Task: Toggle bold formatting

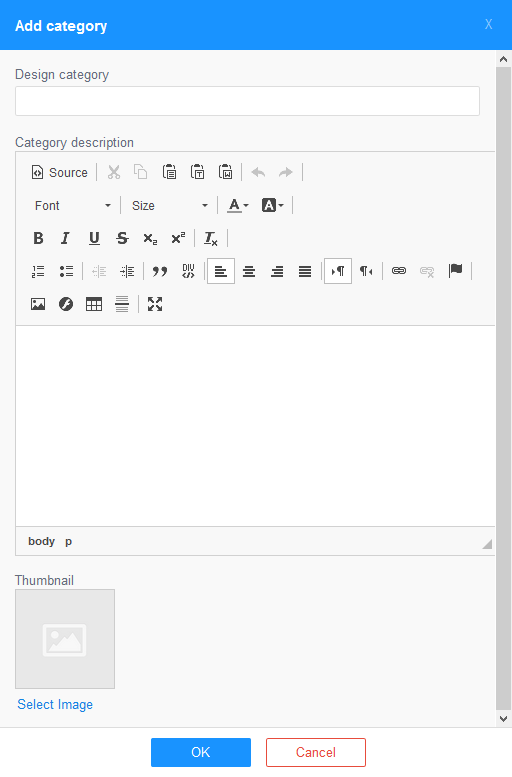Action: click(38, 238)
